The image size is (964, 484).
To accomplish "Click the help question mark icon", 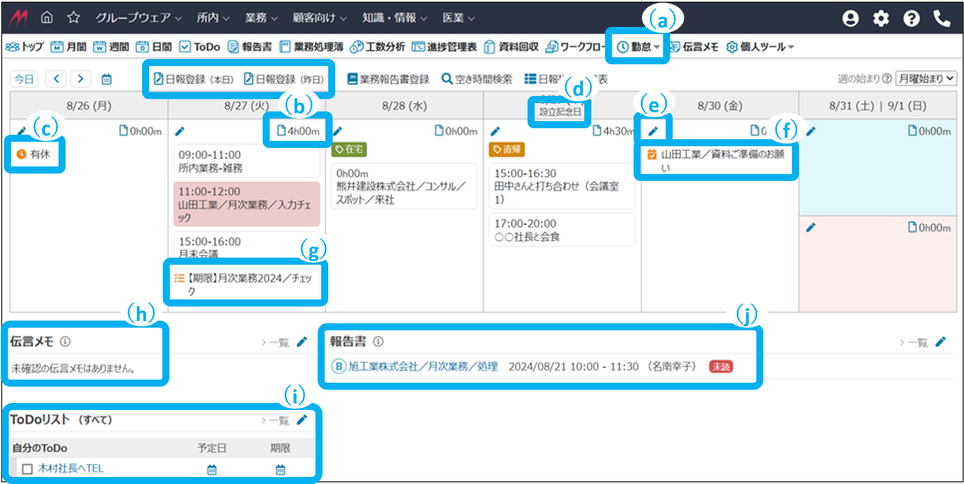I will (911, 18).
